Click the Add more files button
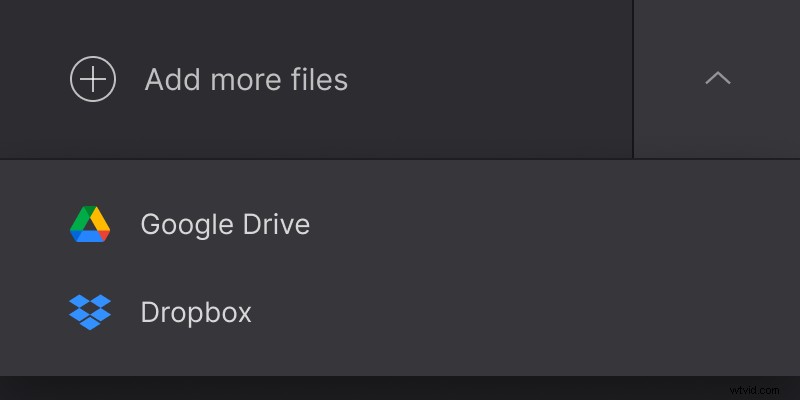Image resolution: width=800 pixels, height=400 pixels. tap(245, 79)
